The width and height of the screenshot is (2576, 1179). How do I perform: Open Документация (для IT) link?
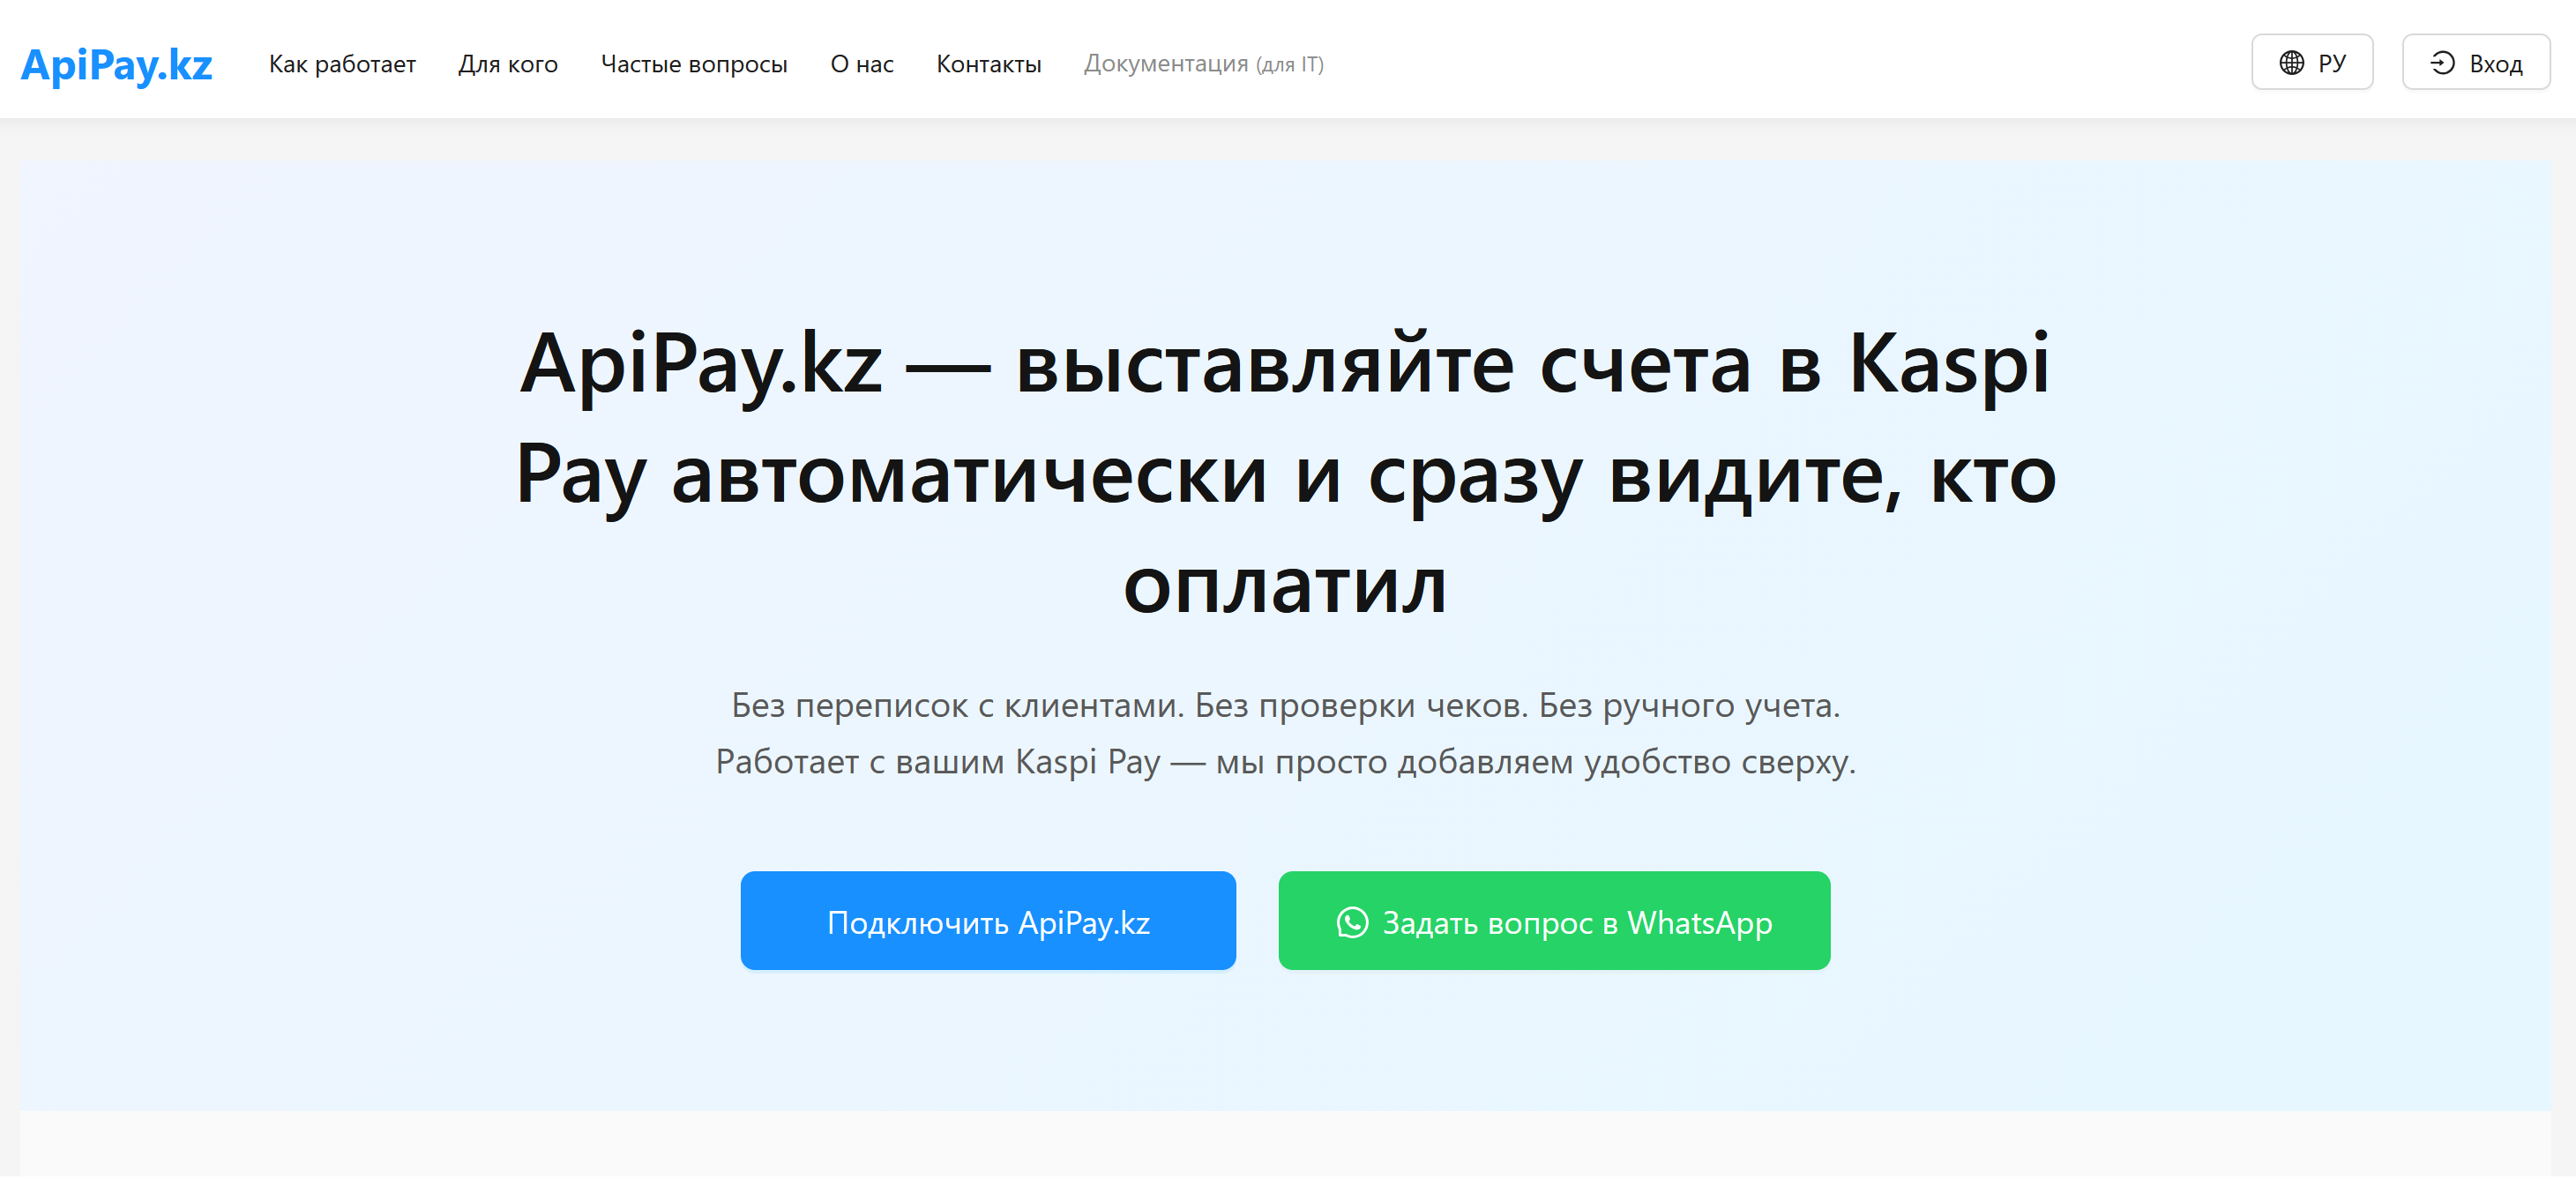click(1203, 64)
